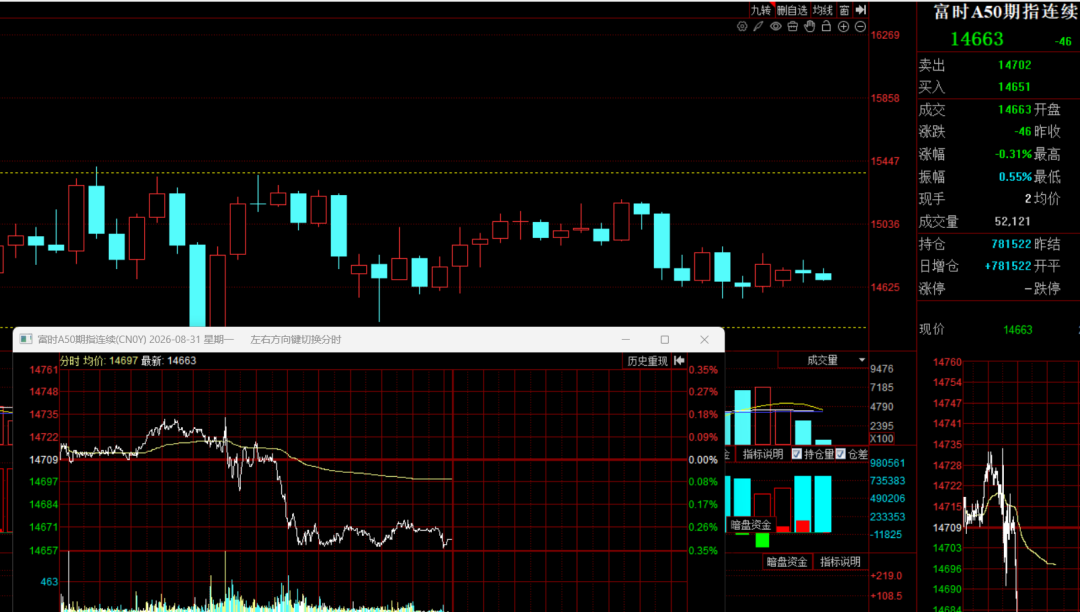Viewport: 1080px width, 612px height.
Task: Click the +219.0 axis label
Action: point(886,576)
